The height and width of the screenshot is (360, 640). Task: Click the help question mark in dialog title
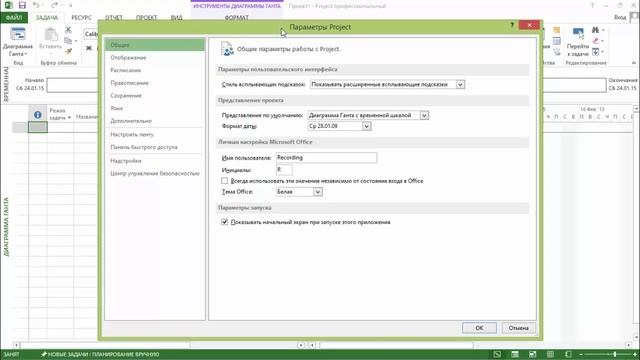coord(512,25)
